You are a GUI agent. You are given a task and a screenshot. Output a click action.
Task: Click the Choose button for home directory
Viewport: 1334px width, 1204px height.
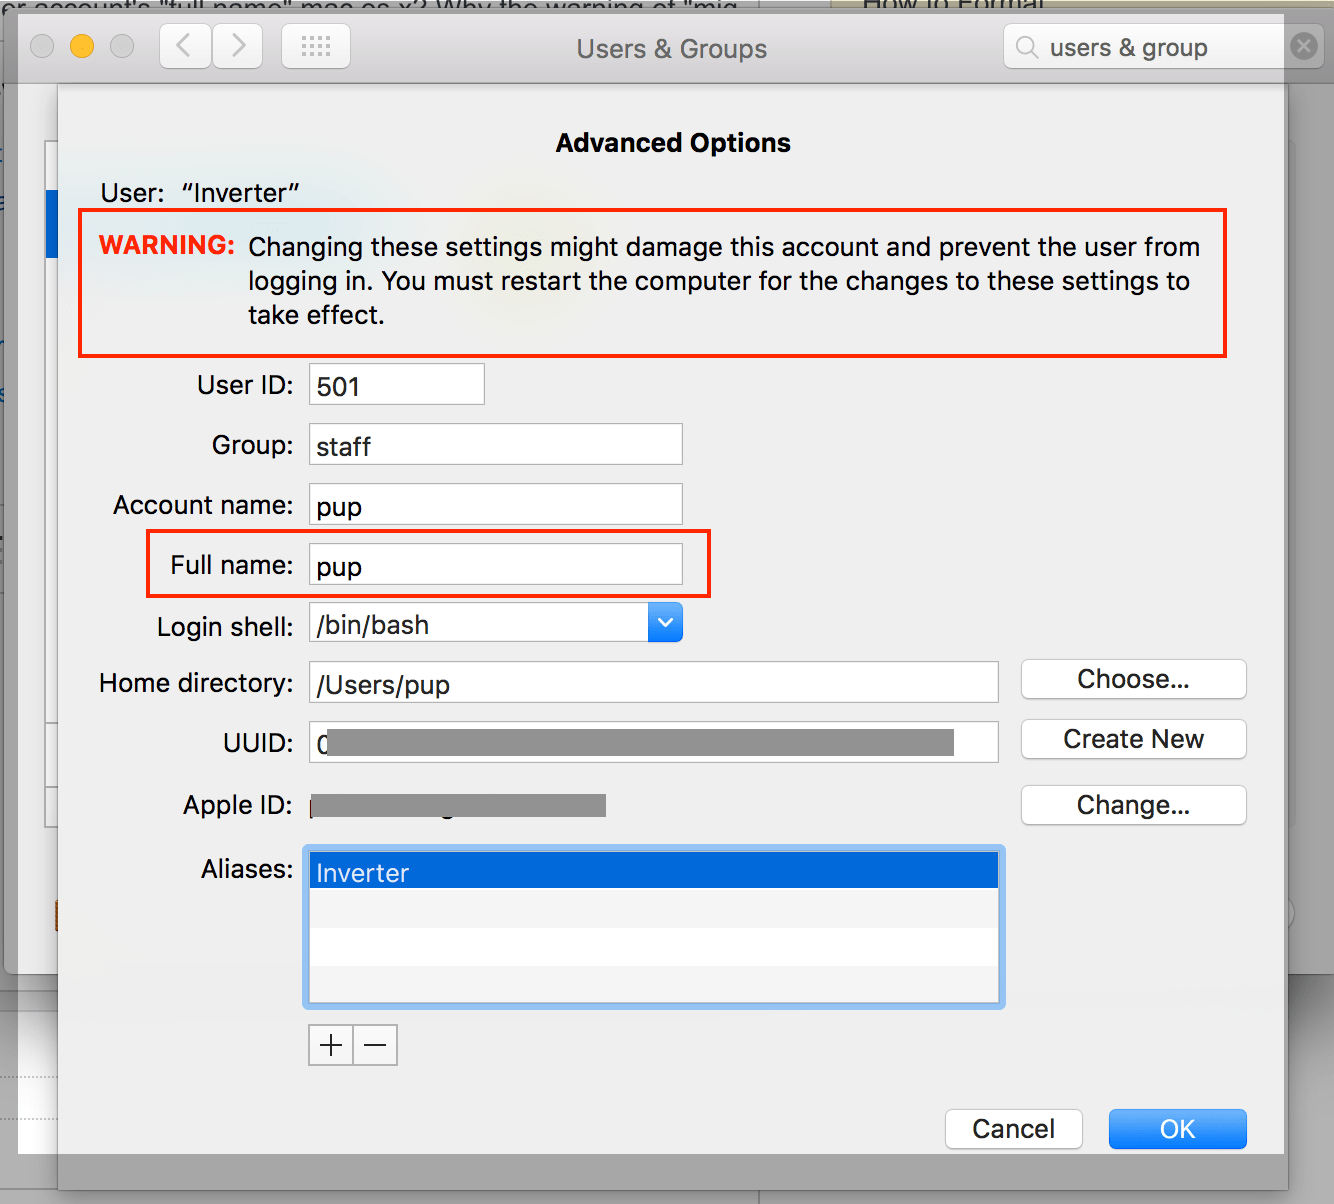(1133, 679)
